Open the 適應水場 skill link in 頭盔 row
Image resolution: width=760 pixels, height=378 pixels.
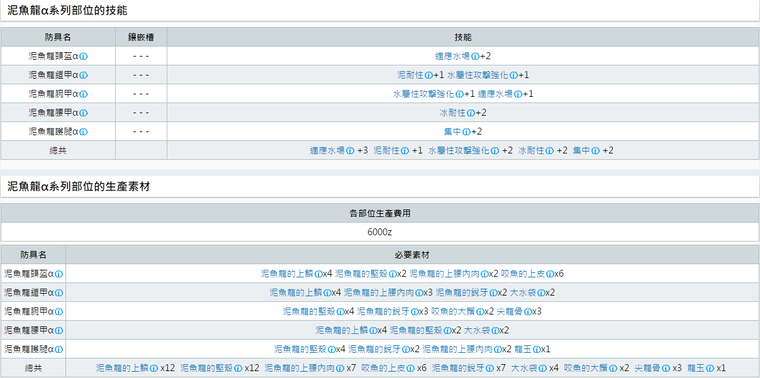tap(453, 56)
